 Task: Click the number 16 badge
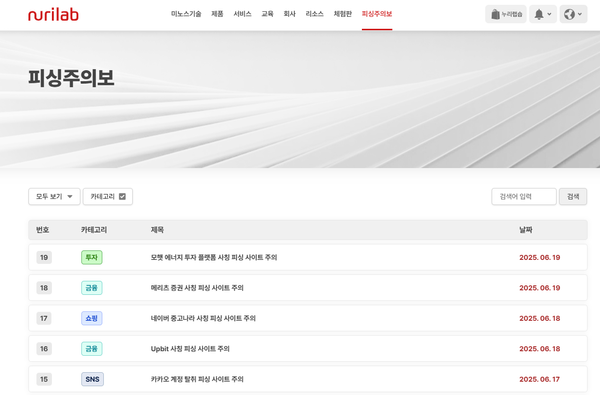point(44,349)
